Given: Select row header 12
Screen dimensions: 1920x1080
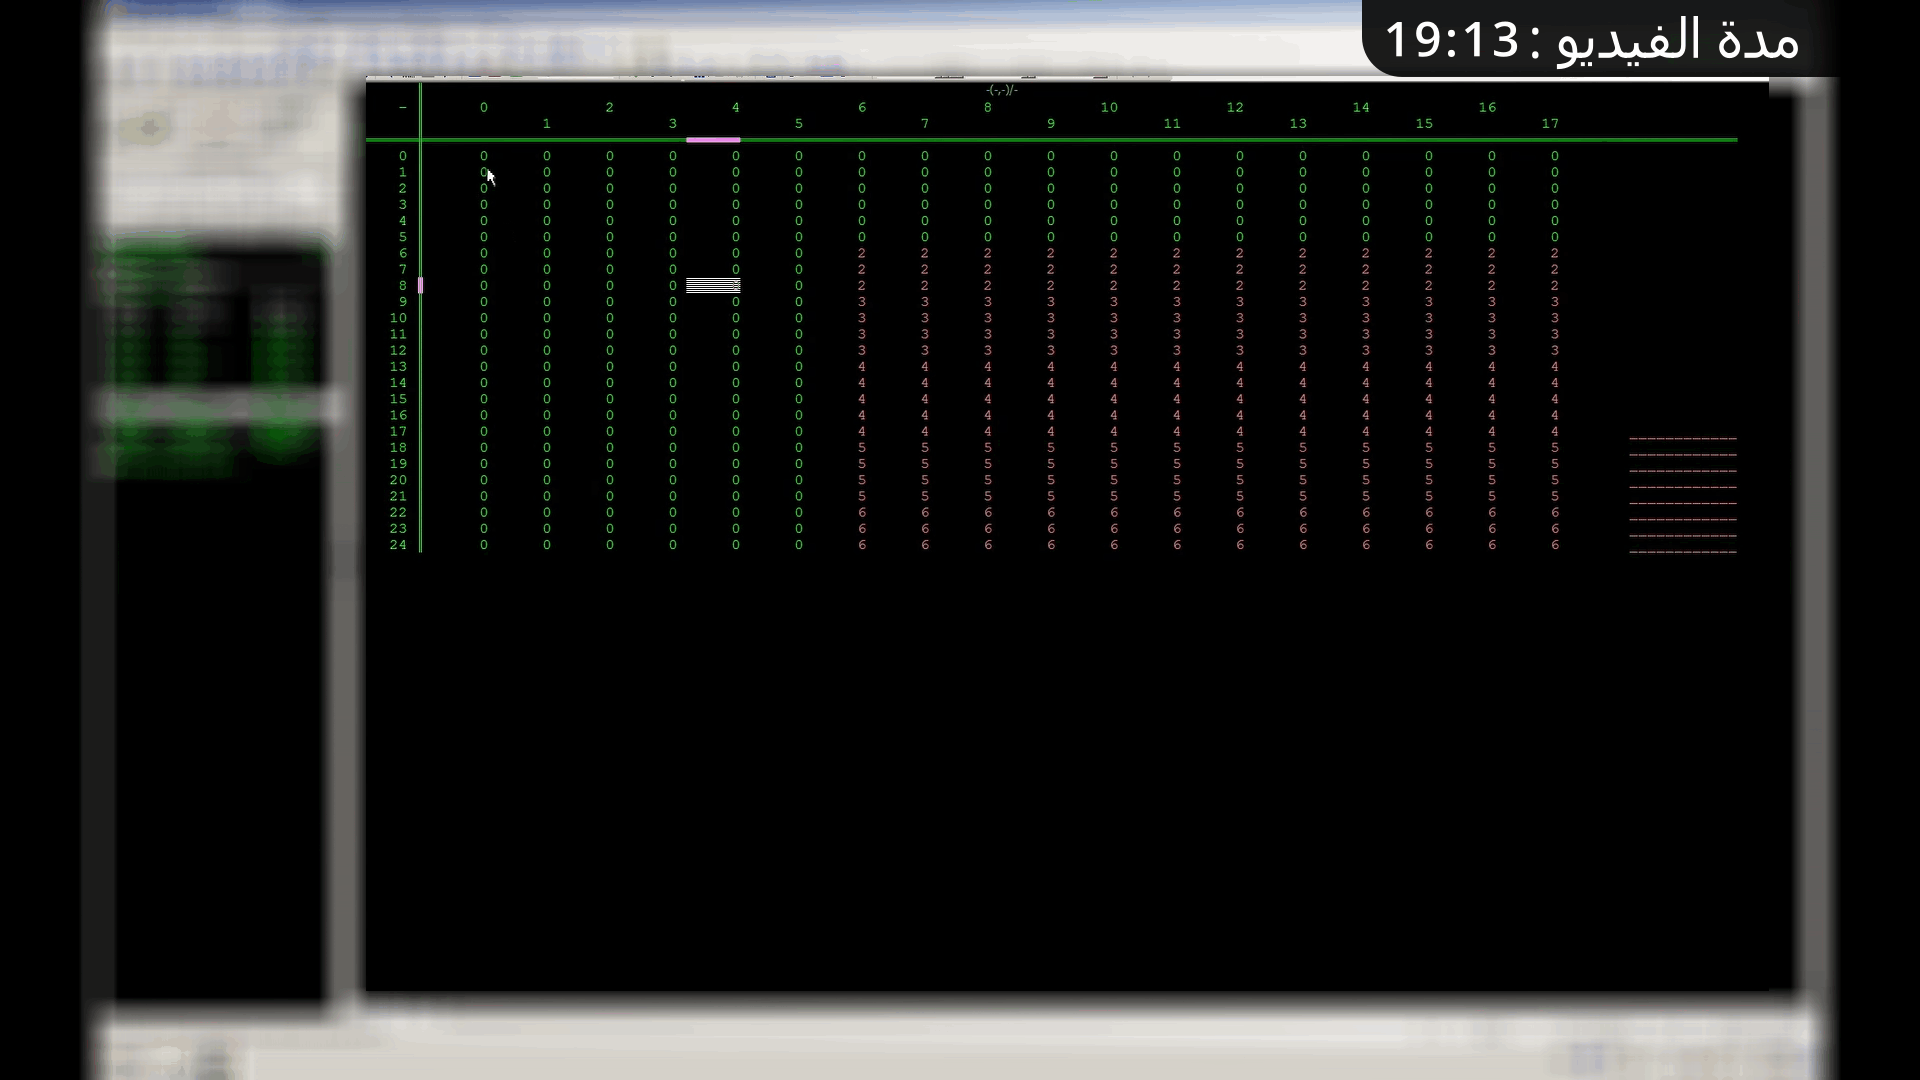Looking at the screenshot, I should (x=399, y=351).
